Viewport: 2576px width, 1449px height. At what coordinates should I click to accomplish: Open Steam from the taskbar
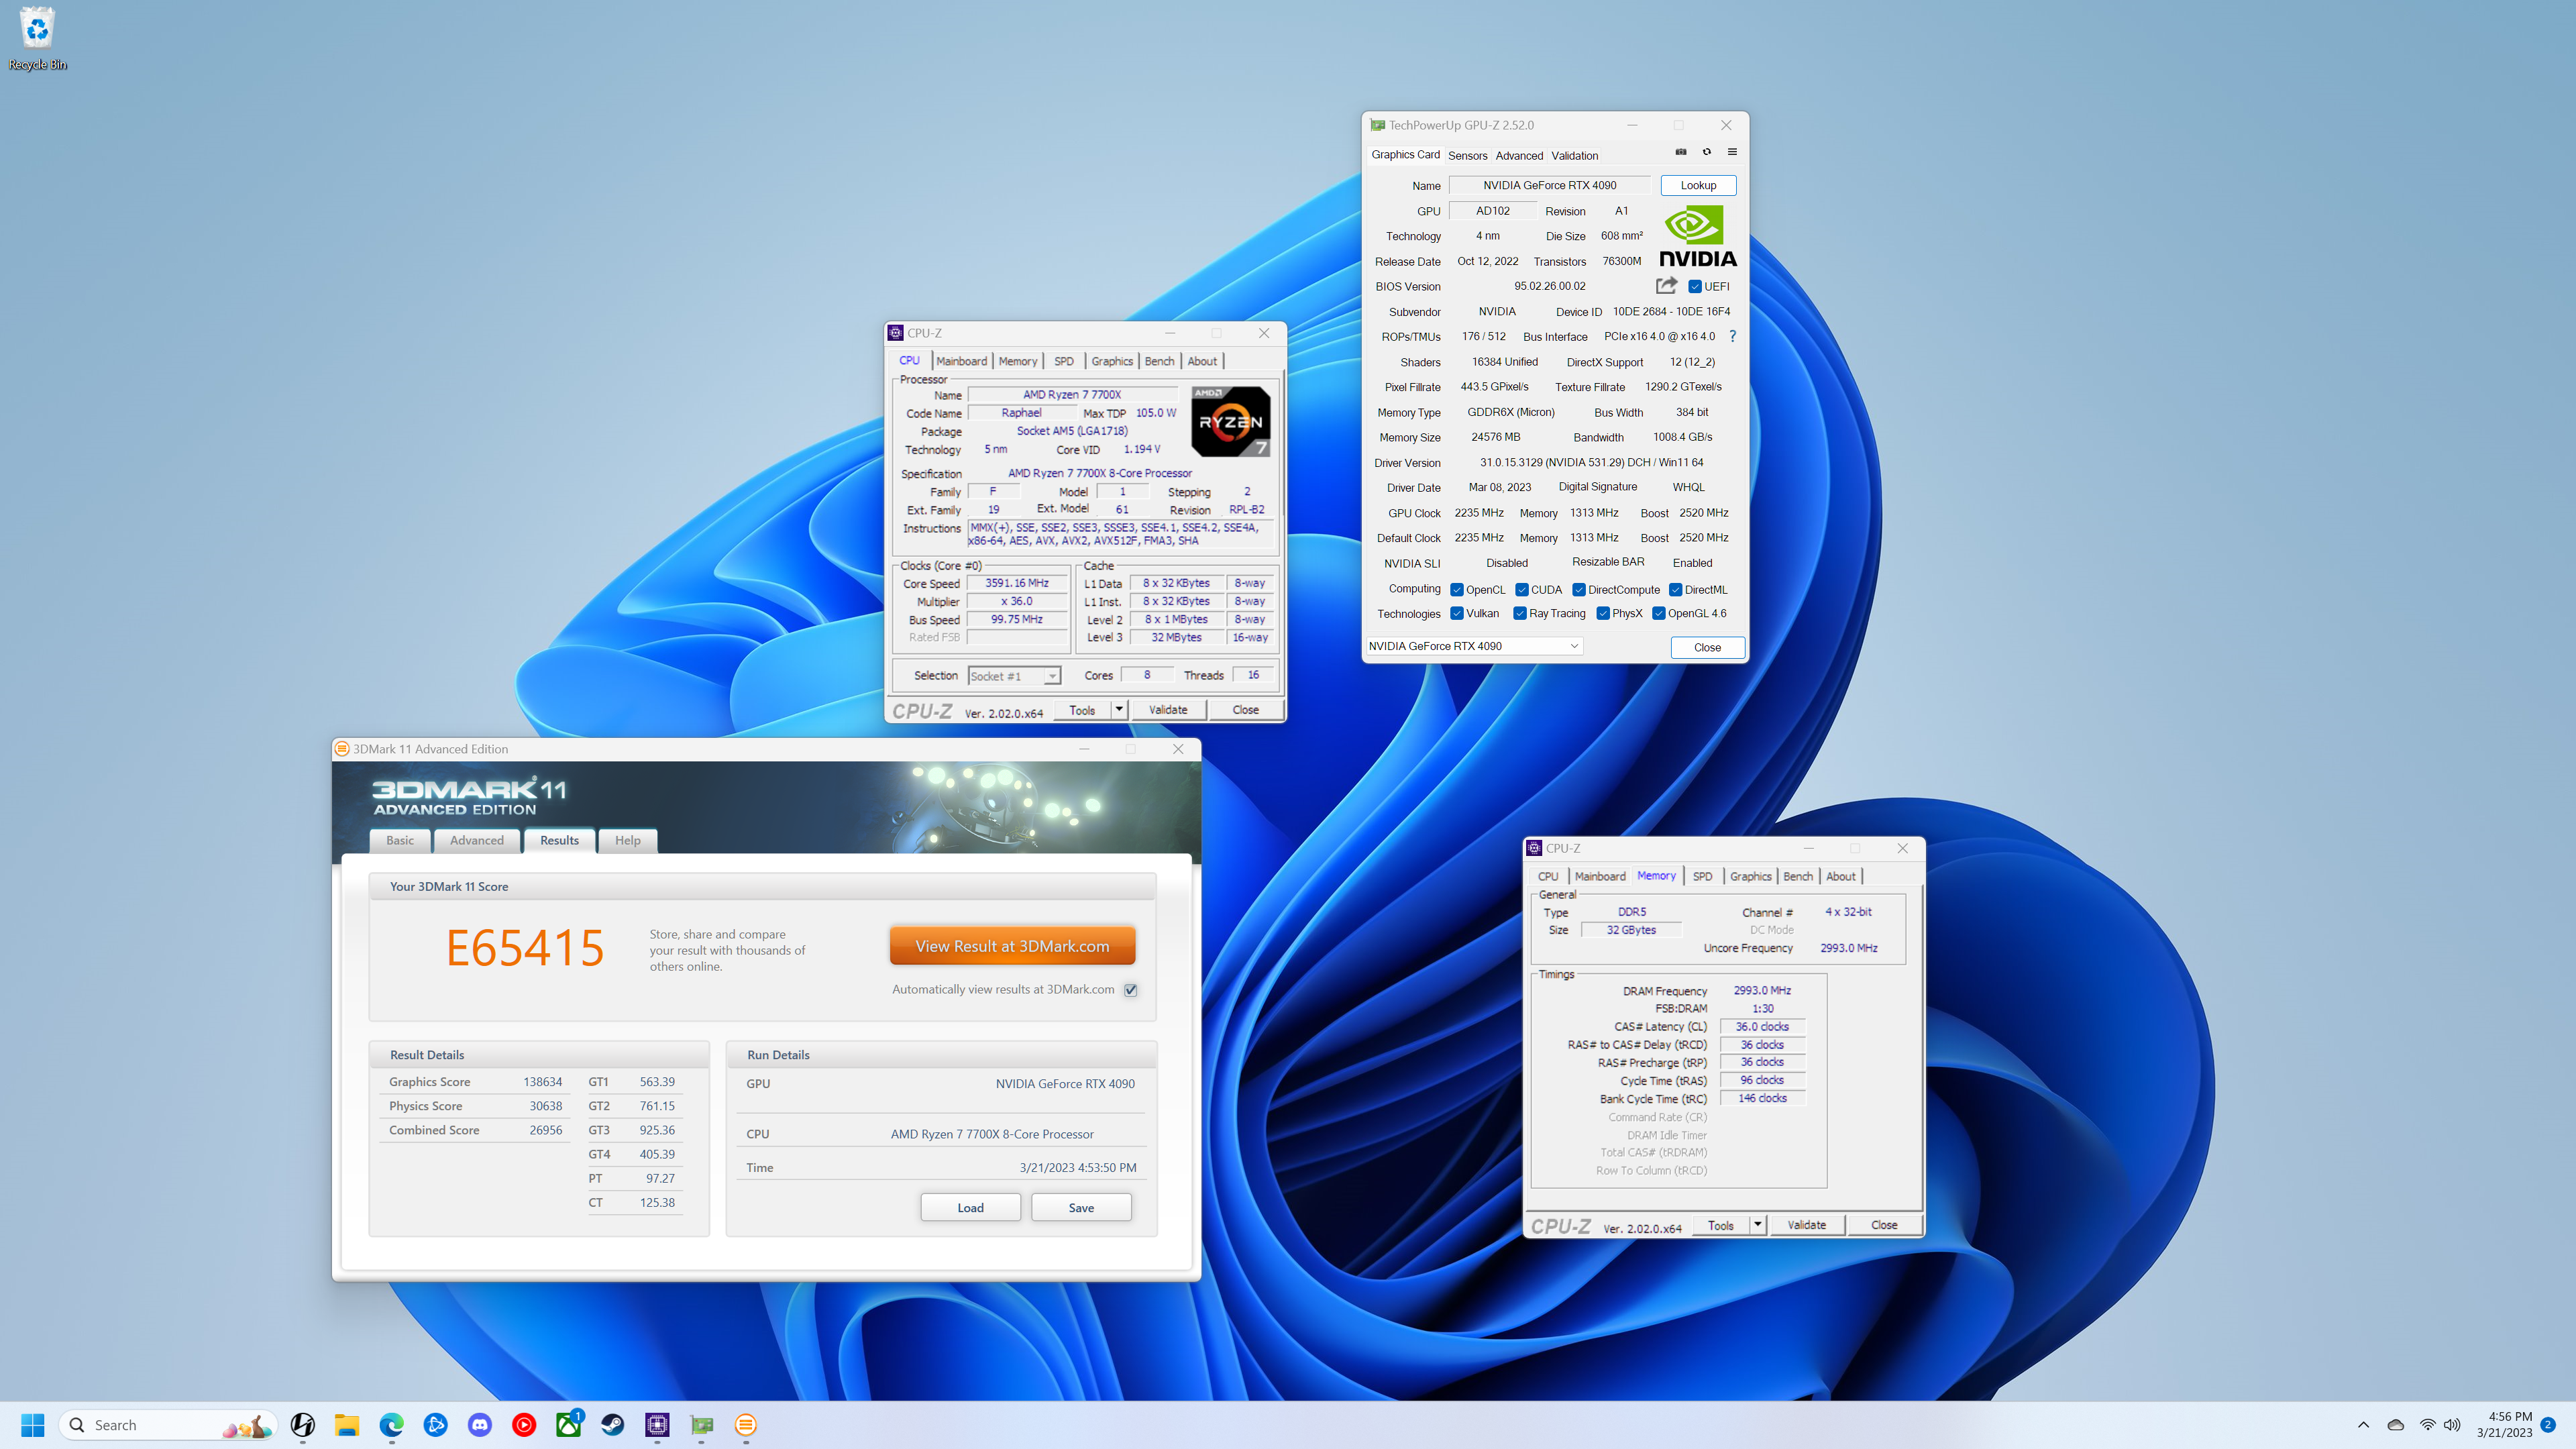click(x=613, y=1425)
